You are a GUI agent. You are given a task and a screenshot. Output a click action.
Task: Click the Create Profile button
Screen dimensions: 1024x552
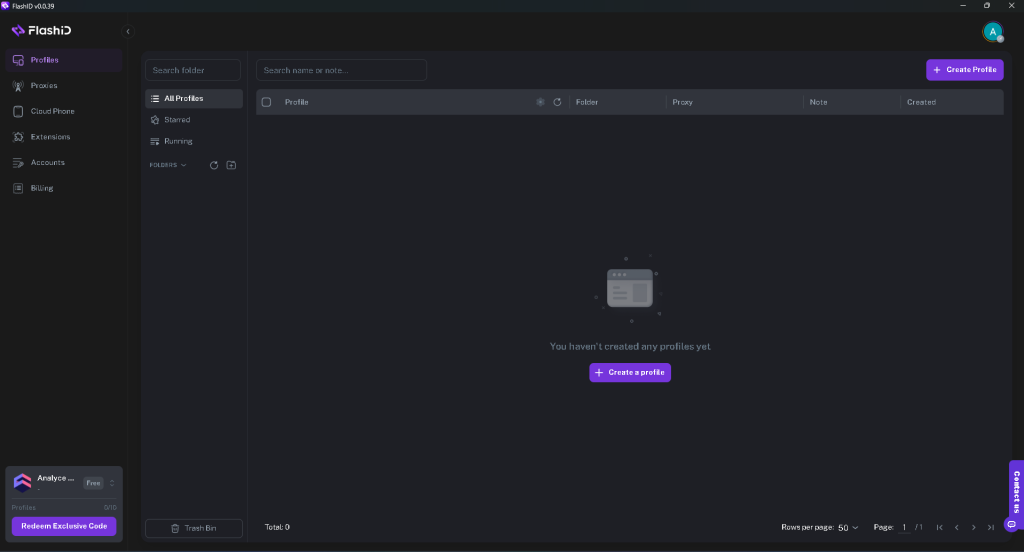pyautogui.click(x=964, y=70)
